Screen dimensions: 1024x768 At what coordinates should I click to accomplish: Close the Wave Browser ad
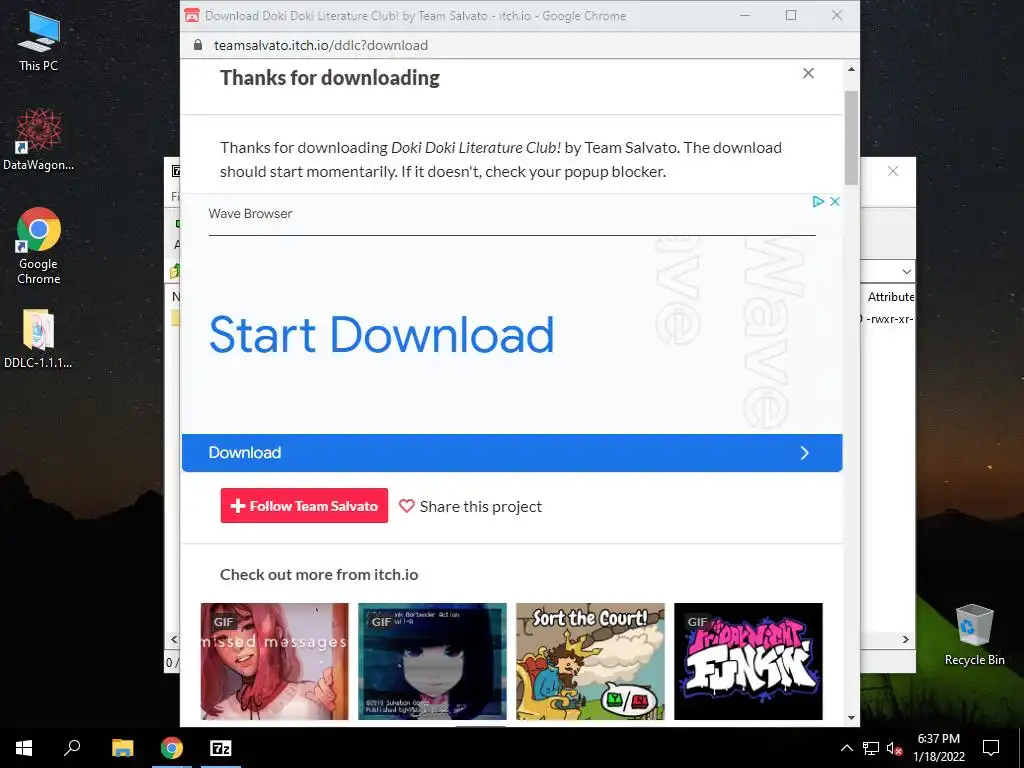click(835, 201)
